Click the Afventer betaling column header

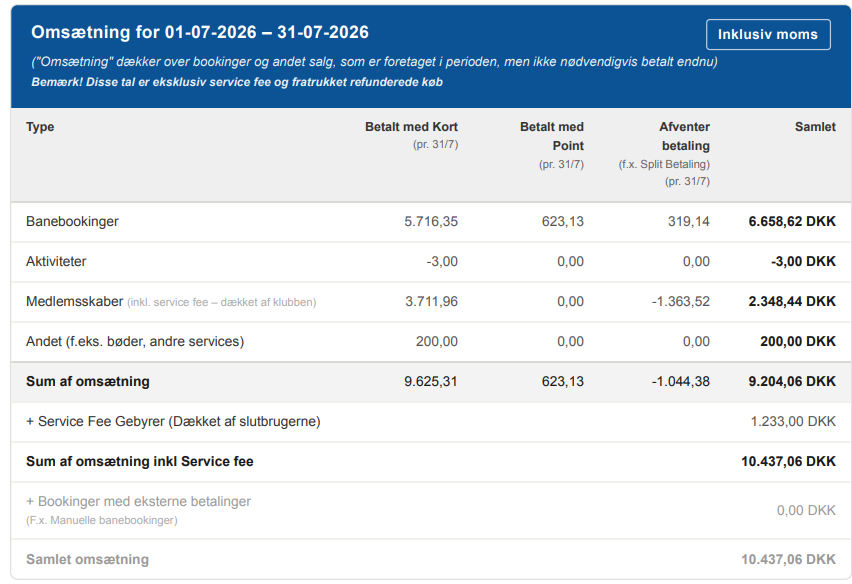(x=685, y=136)
